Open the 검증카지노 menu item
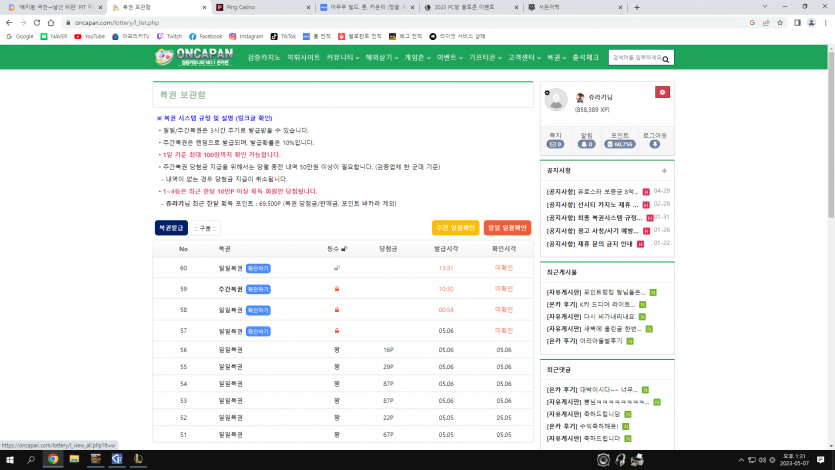 [x=264, y=57]
